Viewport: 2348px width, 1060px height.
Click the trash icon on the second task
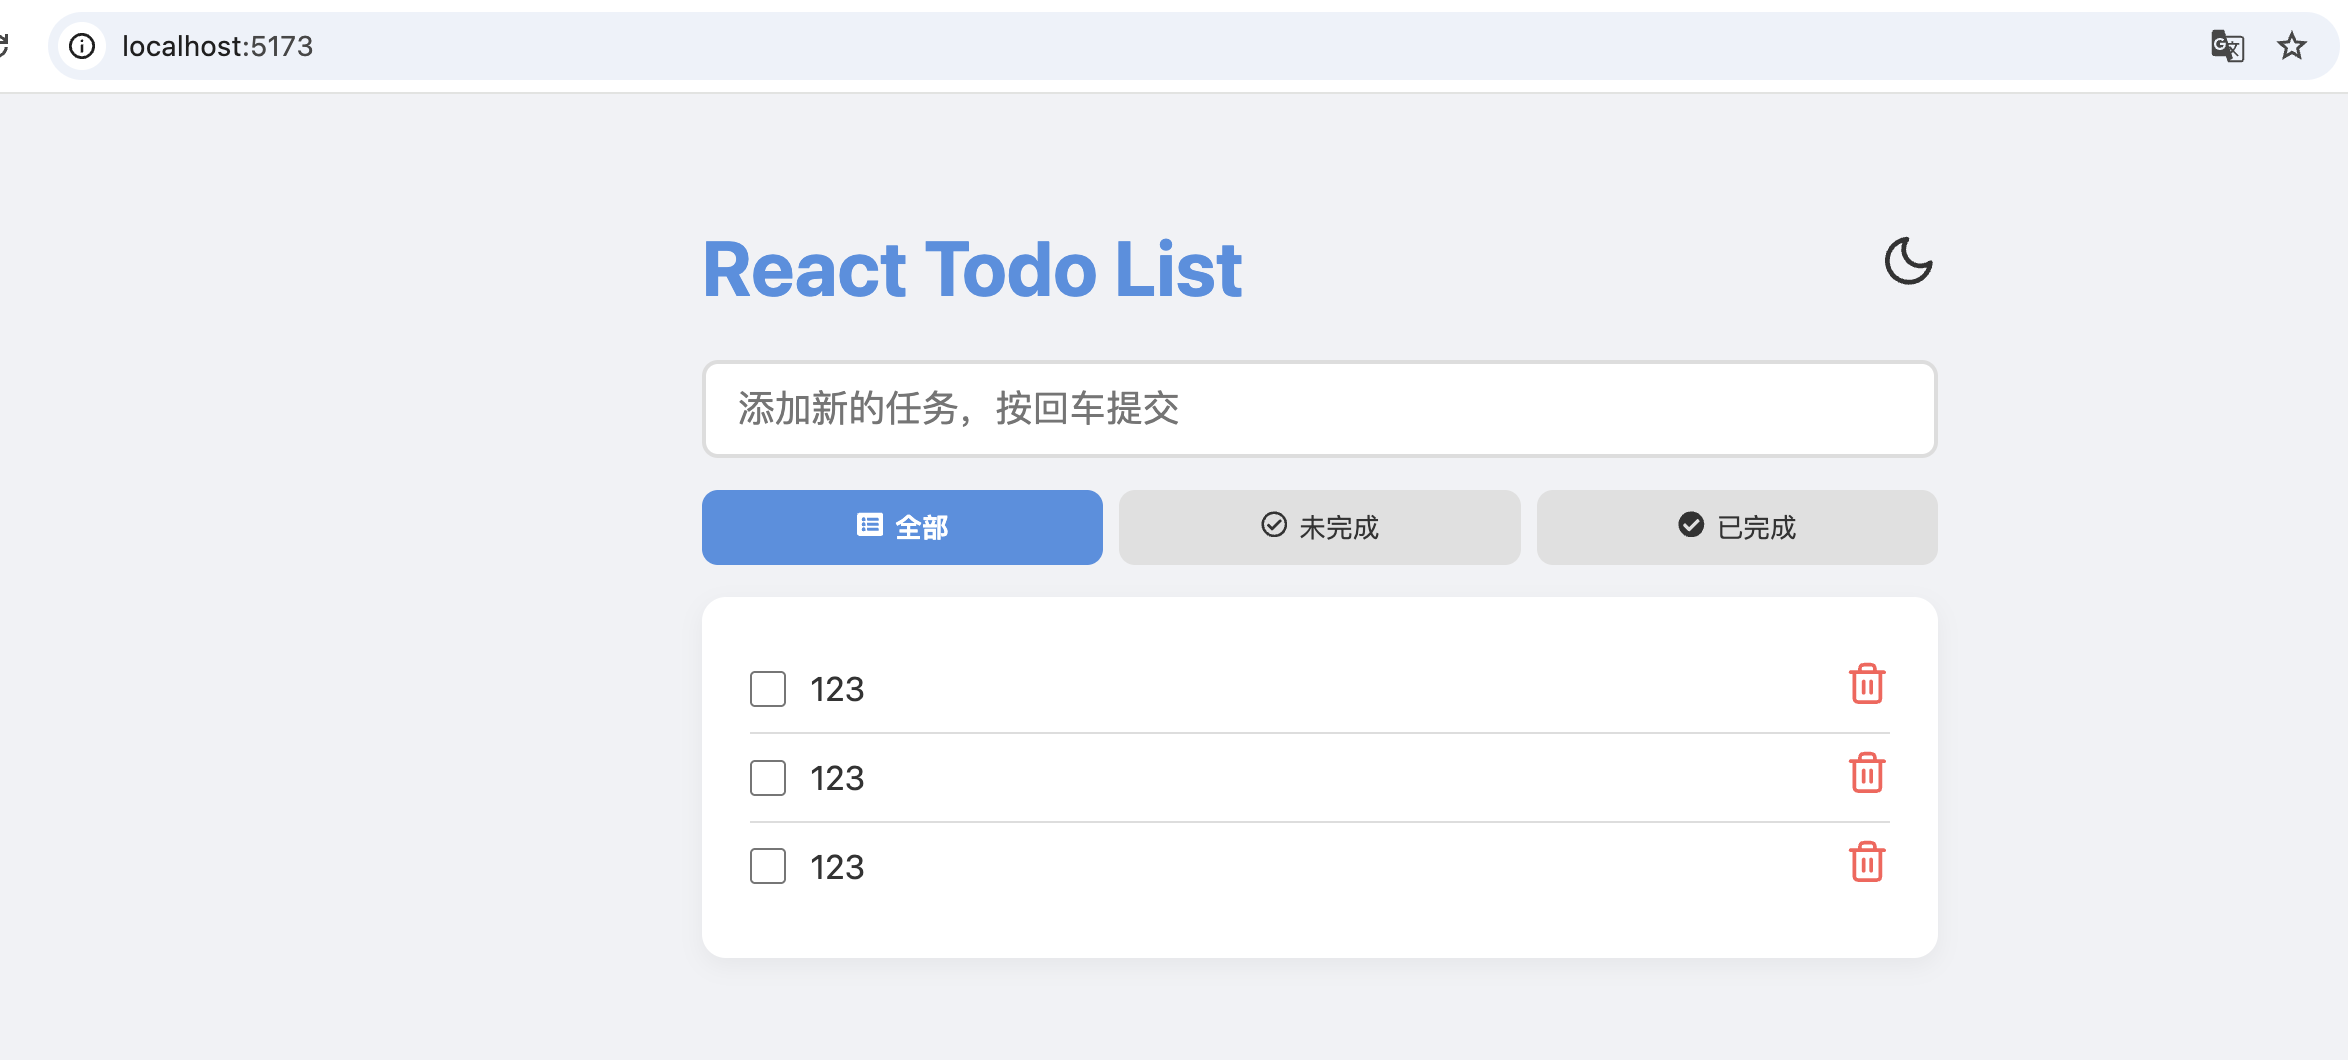point(1866,774)
